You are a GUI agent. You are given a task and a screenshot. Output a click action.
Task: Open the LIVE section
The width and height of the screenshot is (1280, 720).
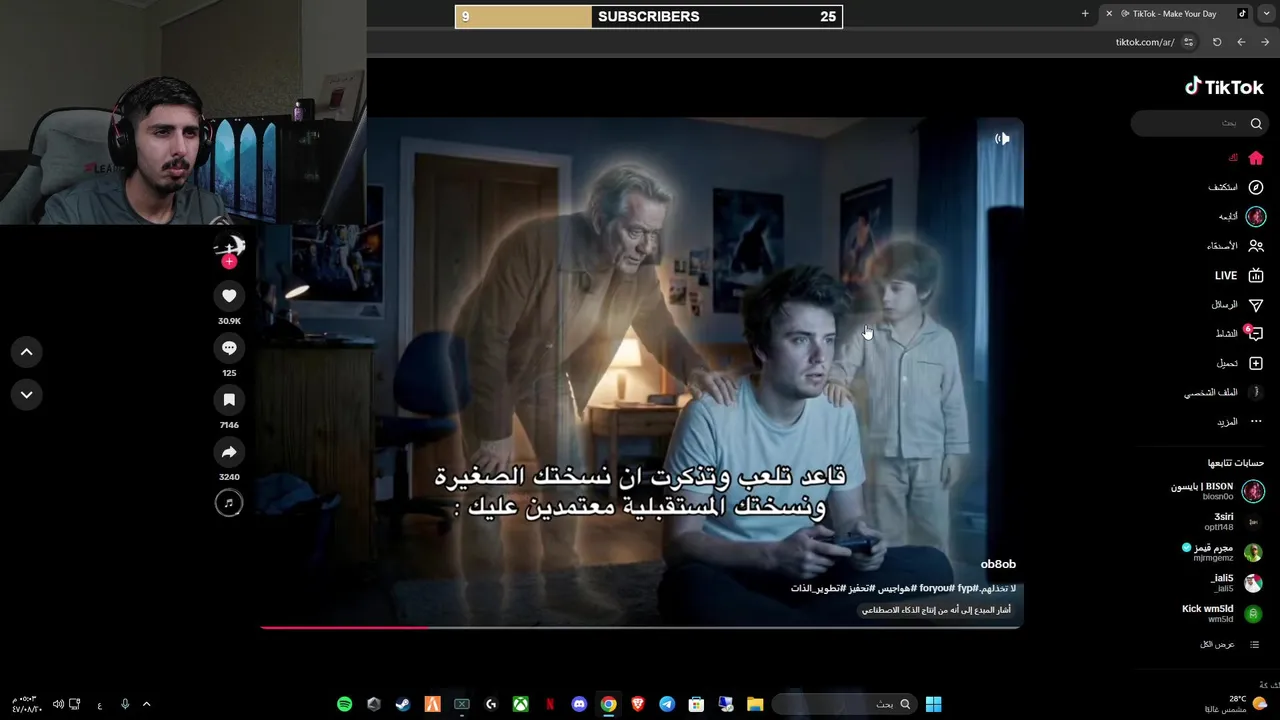click(x=1239, y=275)
